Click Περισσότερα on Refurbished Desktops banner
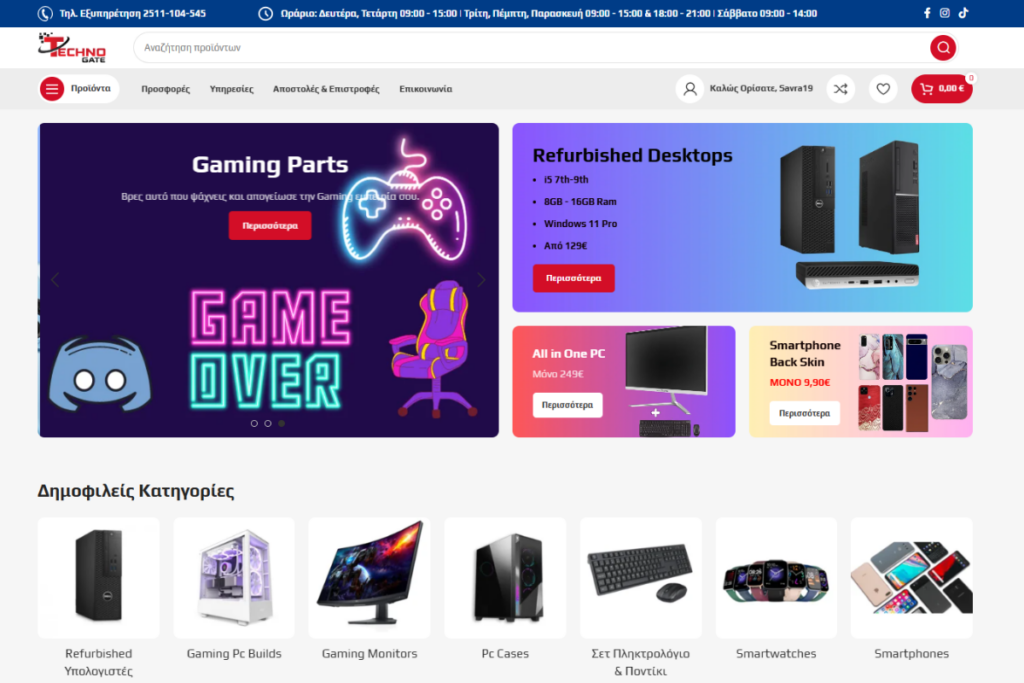The height and width of the screenshot is (683, 1024). (x=573, y=278)
